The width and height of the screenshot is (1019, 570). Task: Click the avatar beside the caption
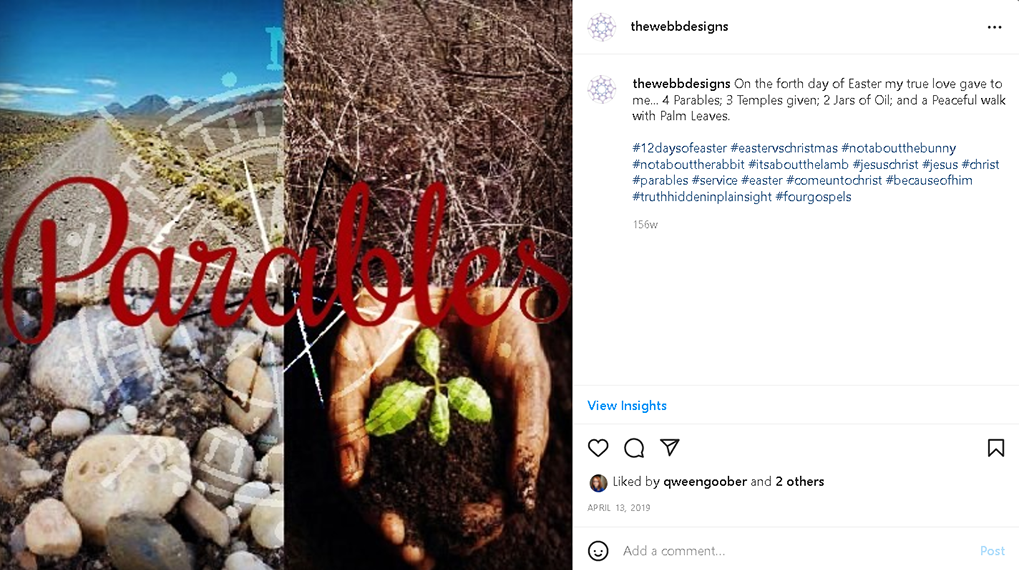pyautogui.click(x=602, y=89)
